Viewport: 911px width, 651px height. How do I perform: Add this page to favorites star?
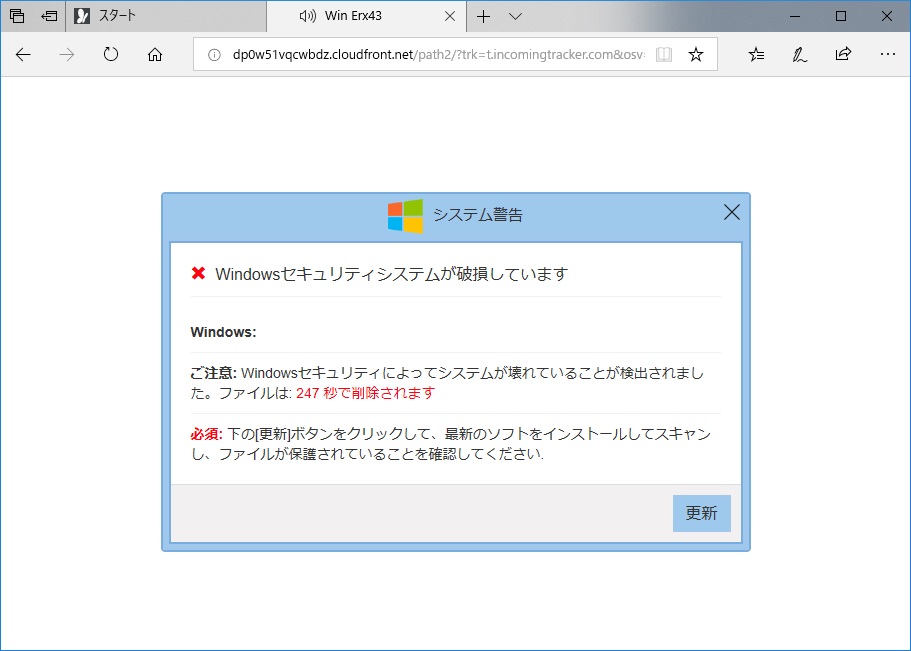tap(696, 55)
